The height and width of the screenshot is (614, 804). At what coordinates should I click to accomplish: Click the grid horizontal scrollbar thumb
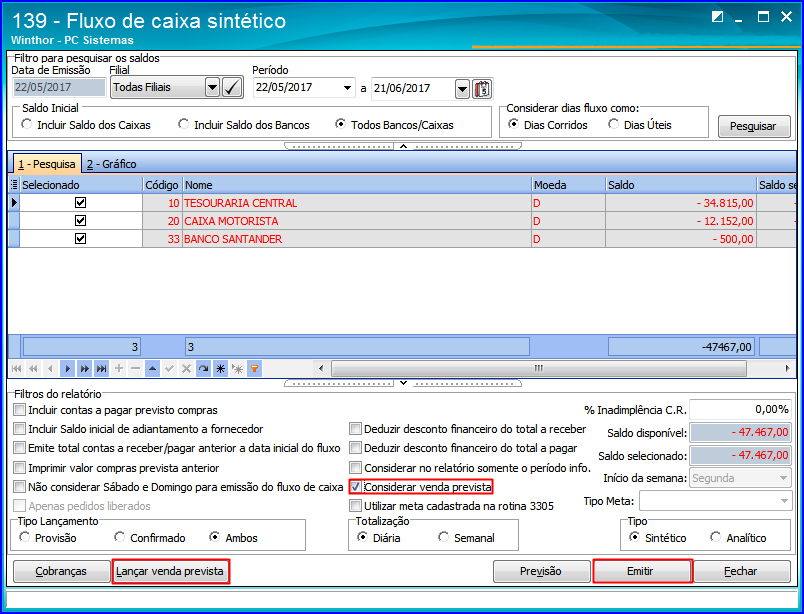[x=539, y=368]
